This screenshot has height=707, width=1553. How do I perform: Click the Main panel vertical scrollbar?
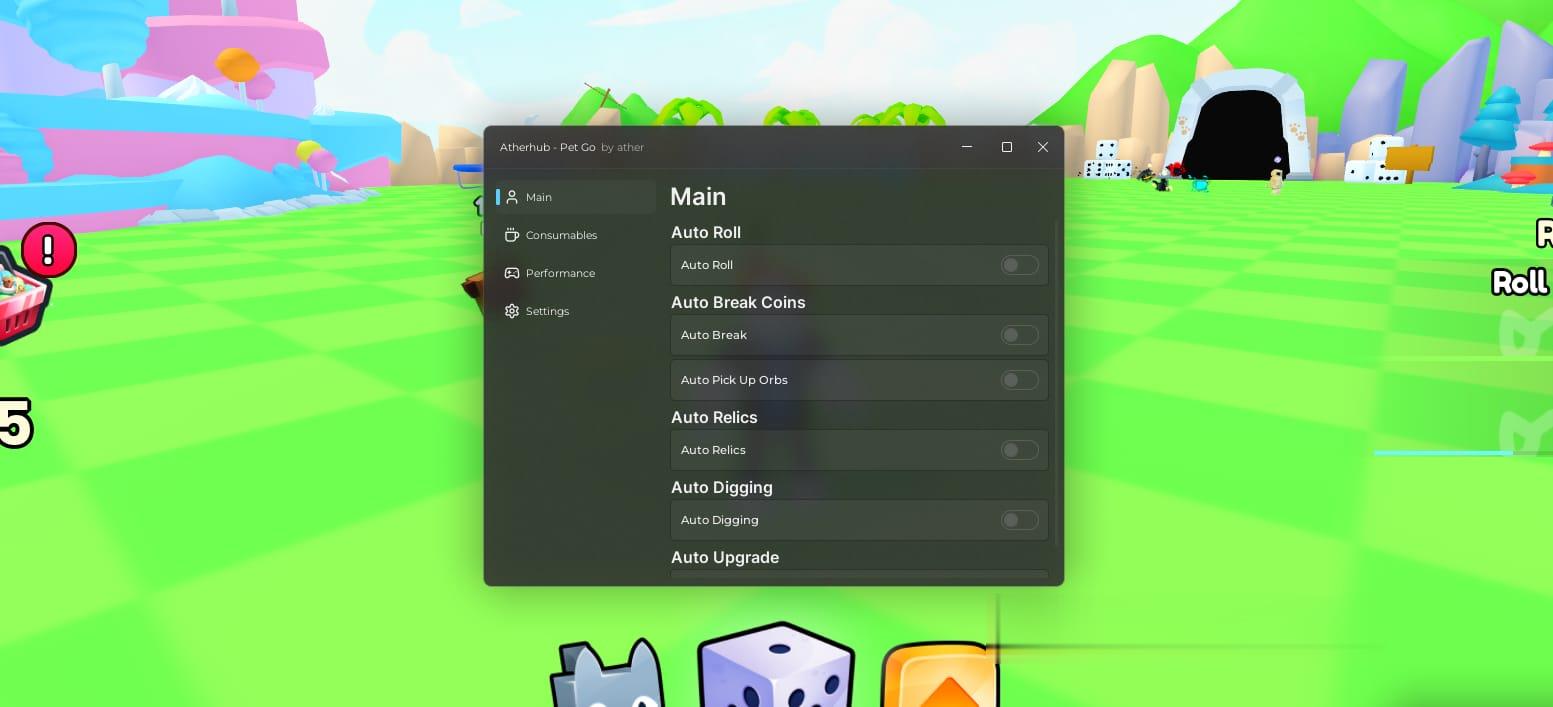click(x=1056, y=380)
